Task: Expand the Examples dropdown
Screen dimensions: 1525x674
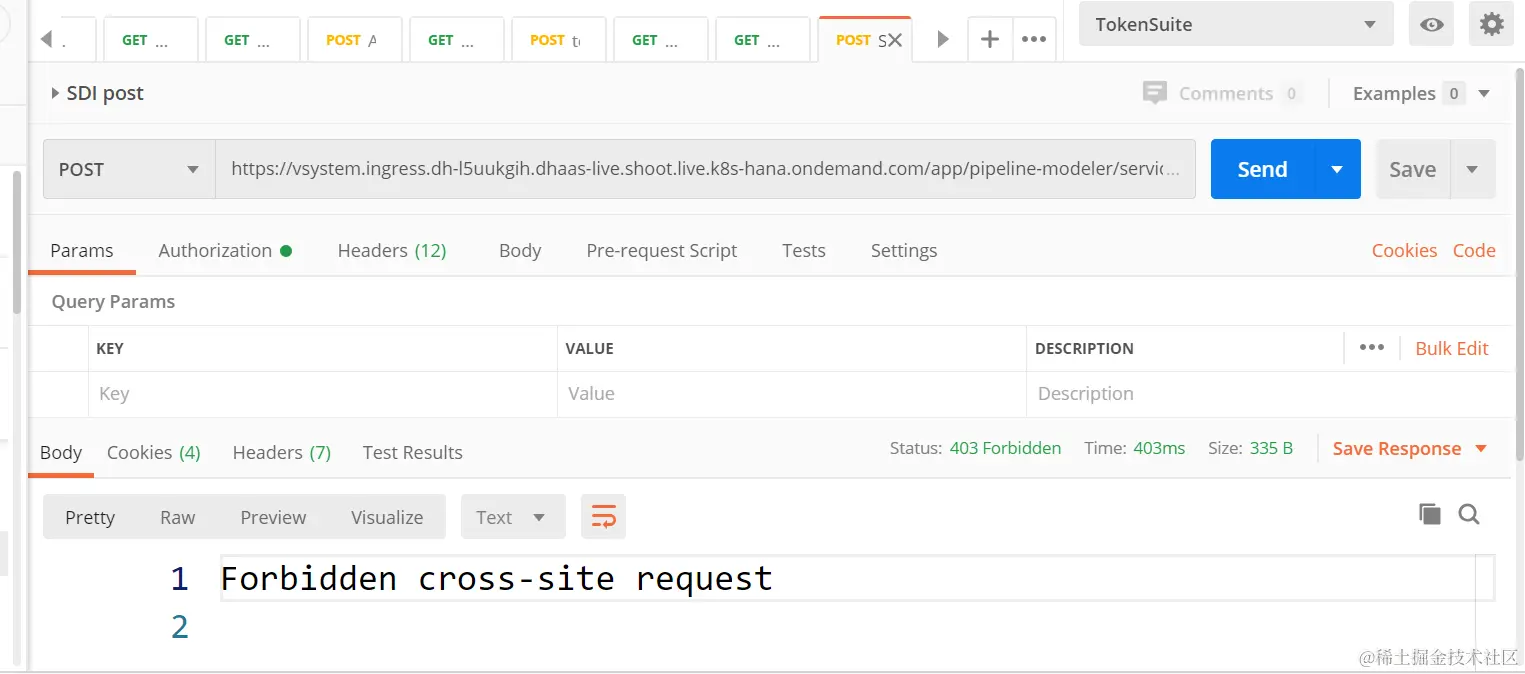Action: point(1484,93)
